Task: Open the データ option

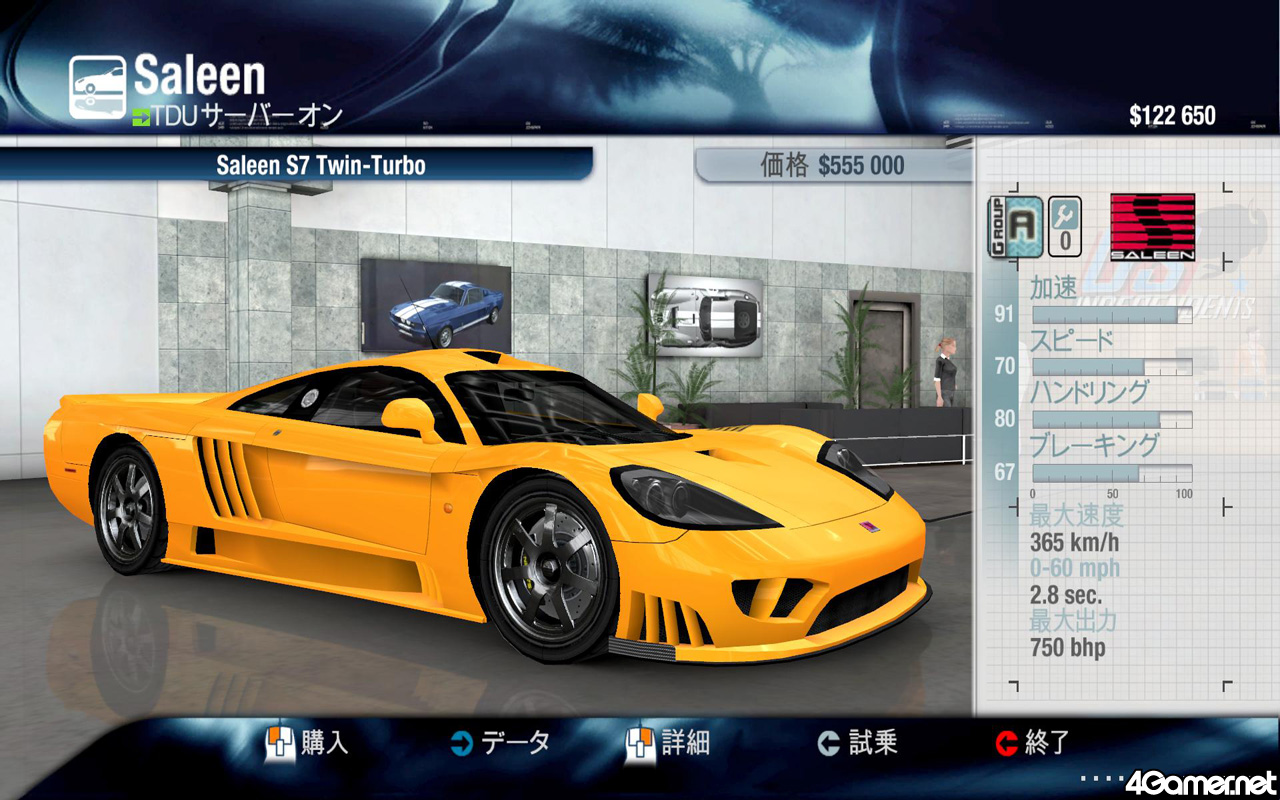Action: point(515,743)
